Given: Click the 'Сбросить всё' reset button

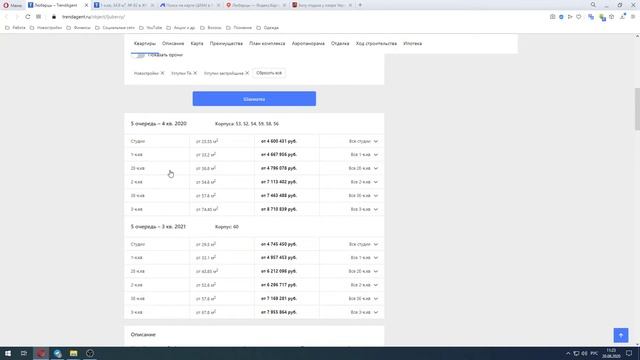Looking at the screenshot, I should pos(269,73).
